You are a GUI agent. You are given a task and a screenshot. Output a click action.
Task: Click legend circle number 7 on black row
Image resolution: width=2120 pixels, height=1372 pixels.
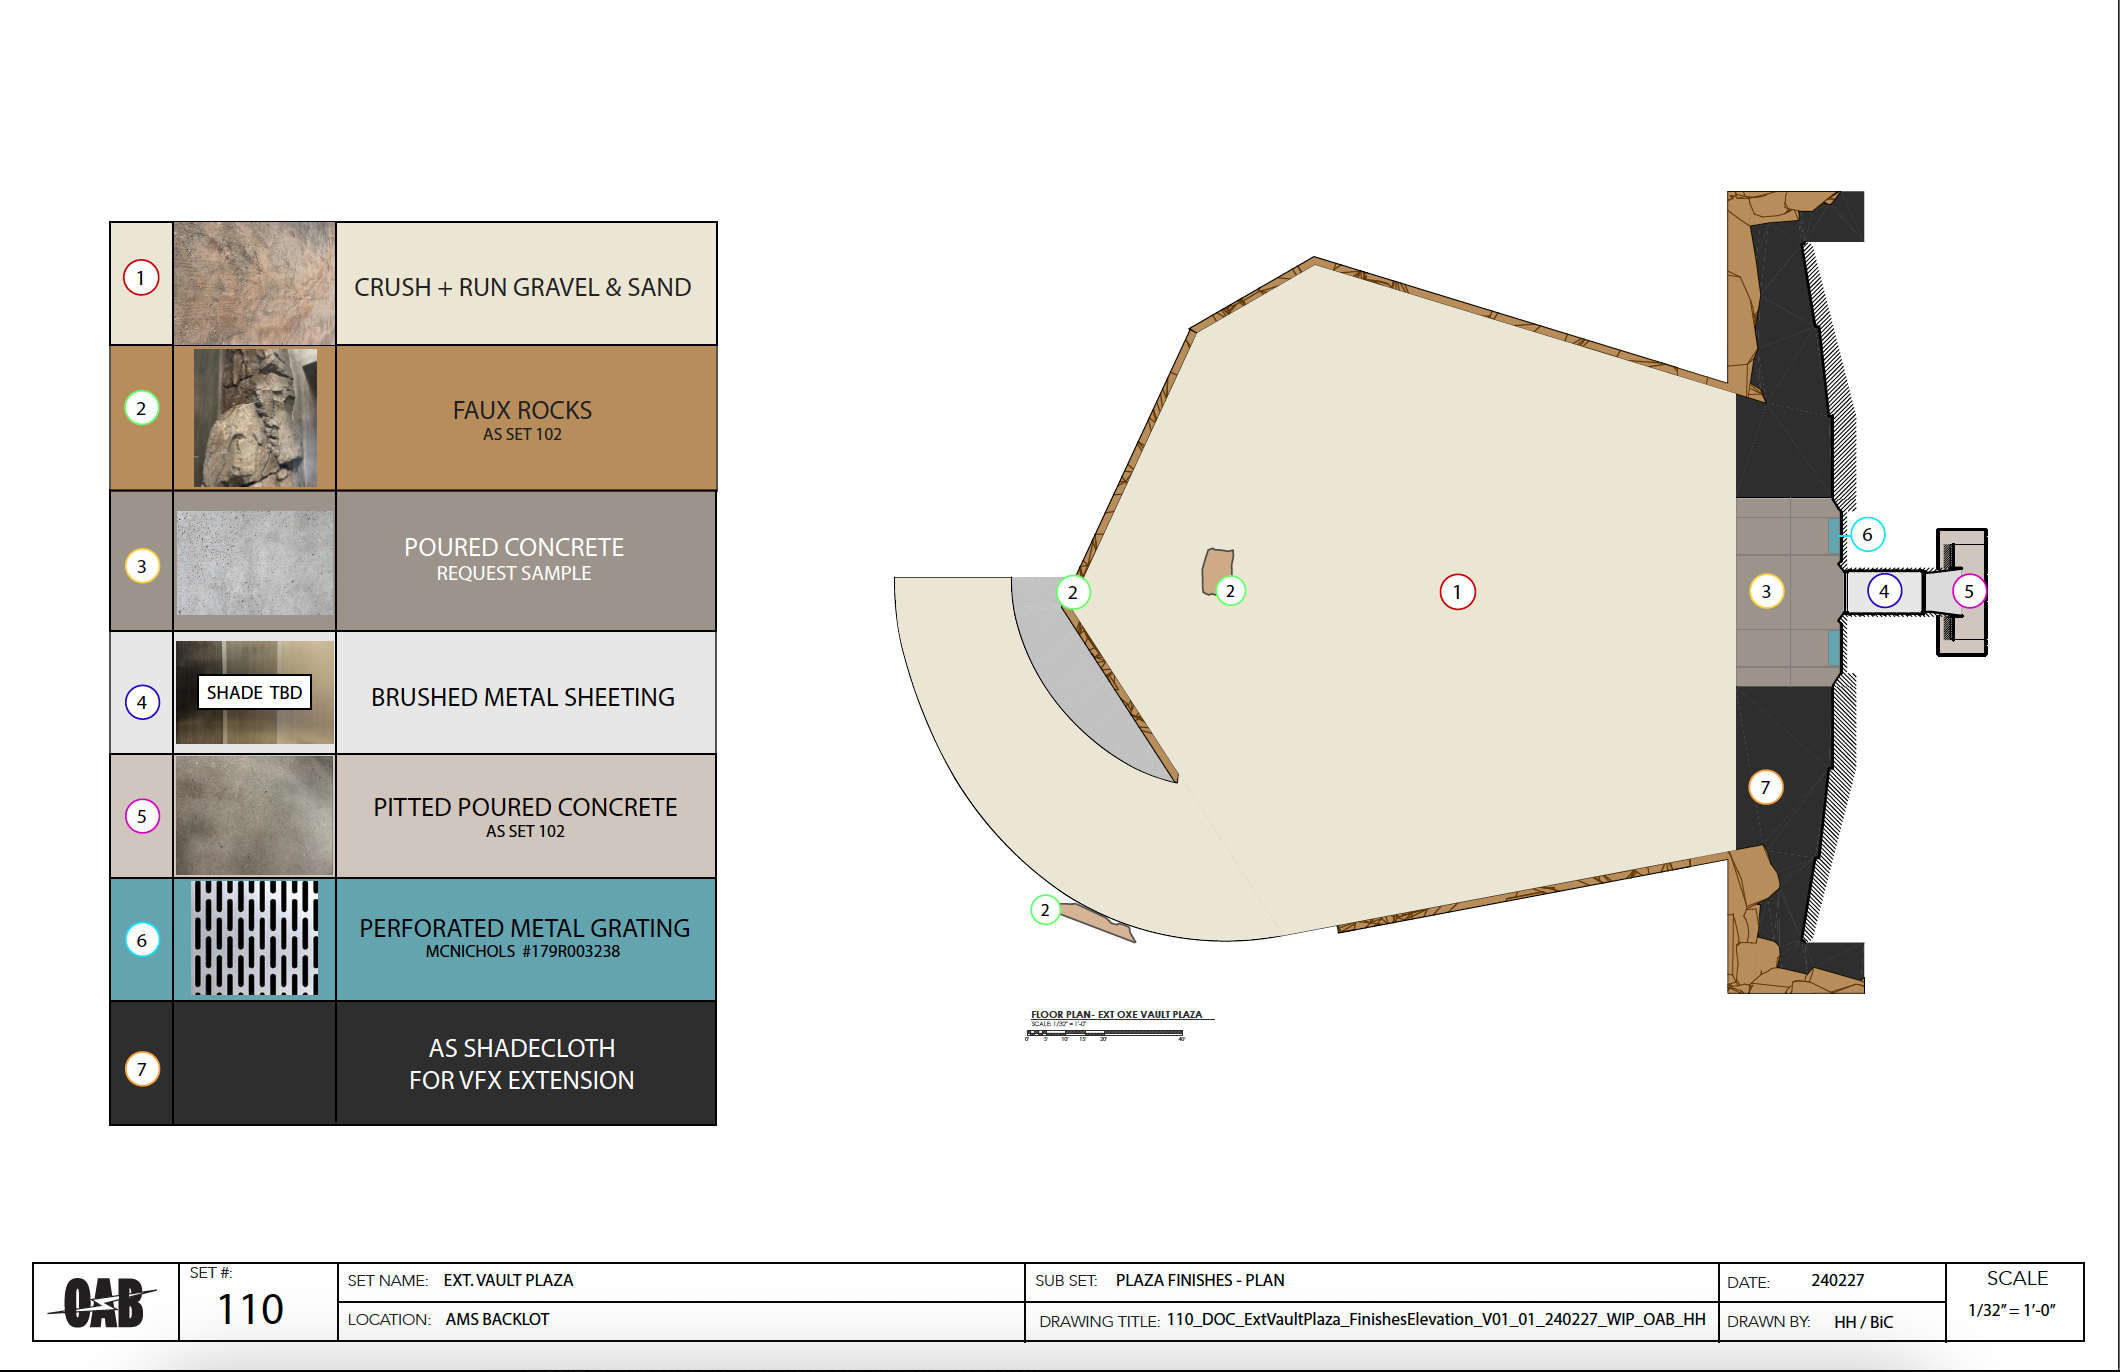tap(142, 1069)
